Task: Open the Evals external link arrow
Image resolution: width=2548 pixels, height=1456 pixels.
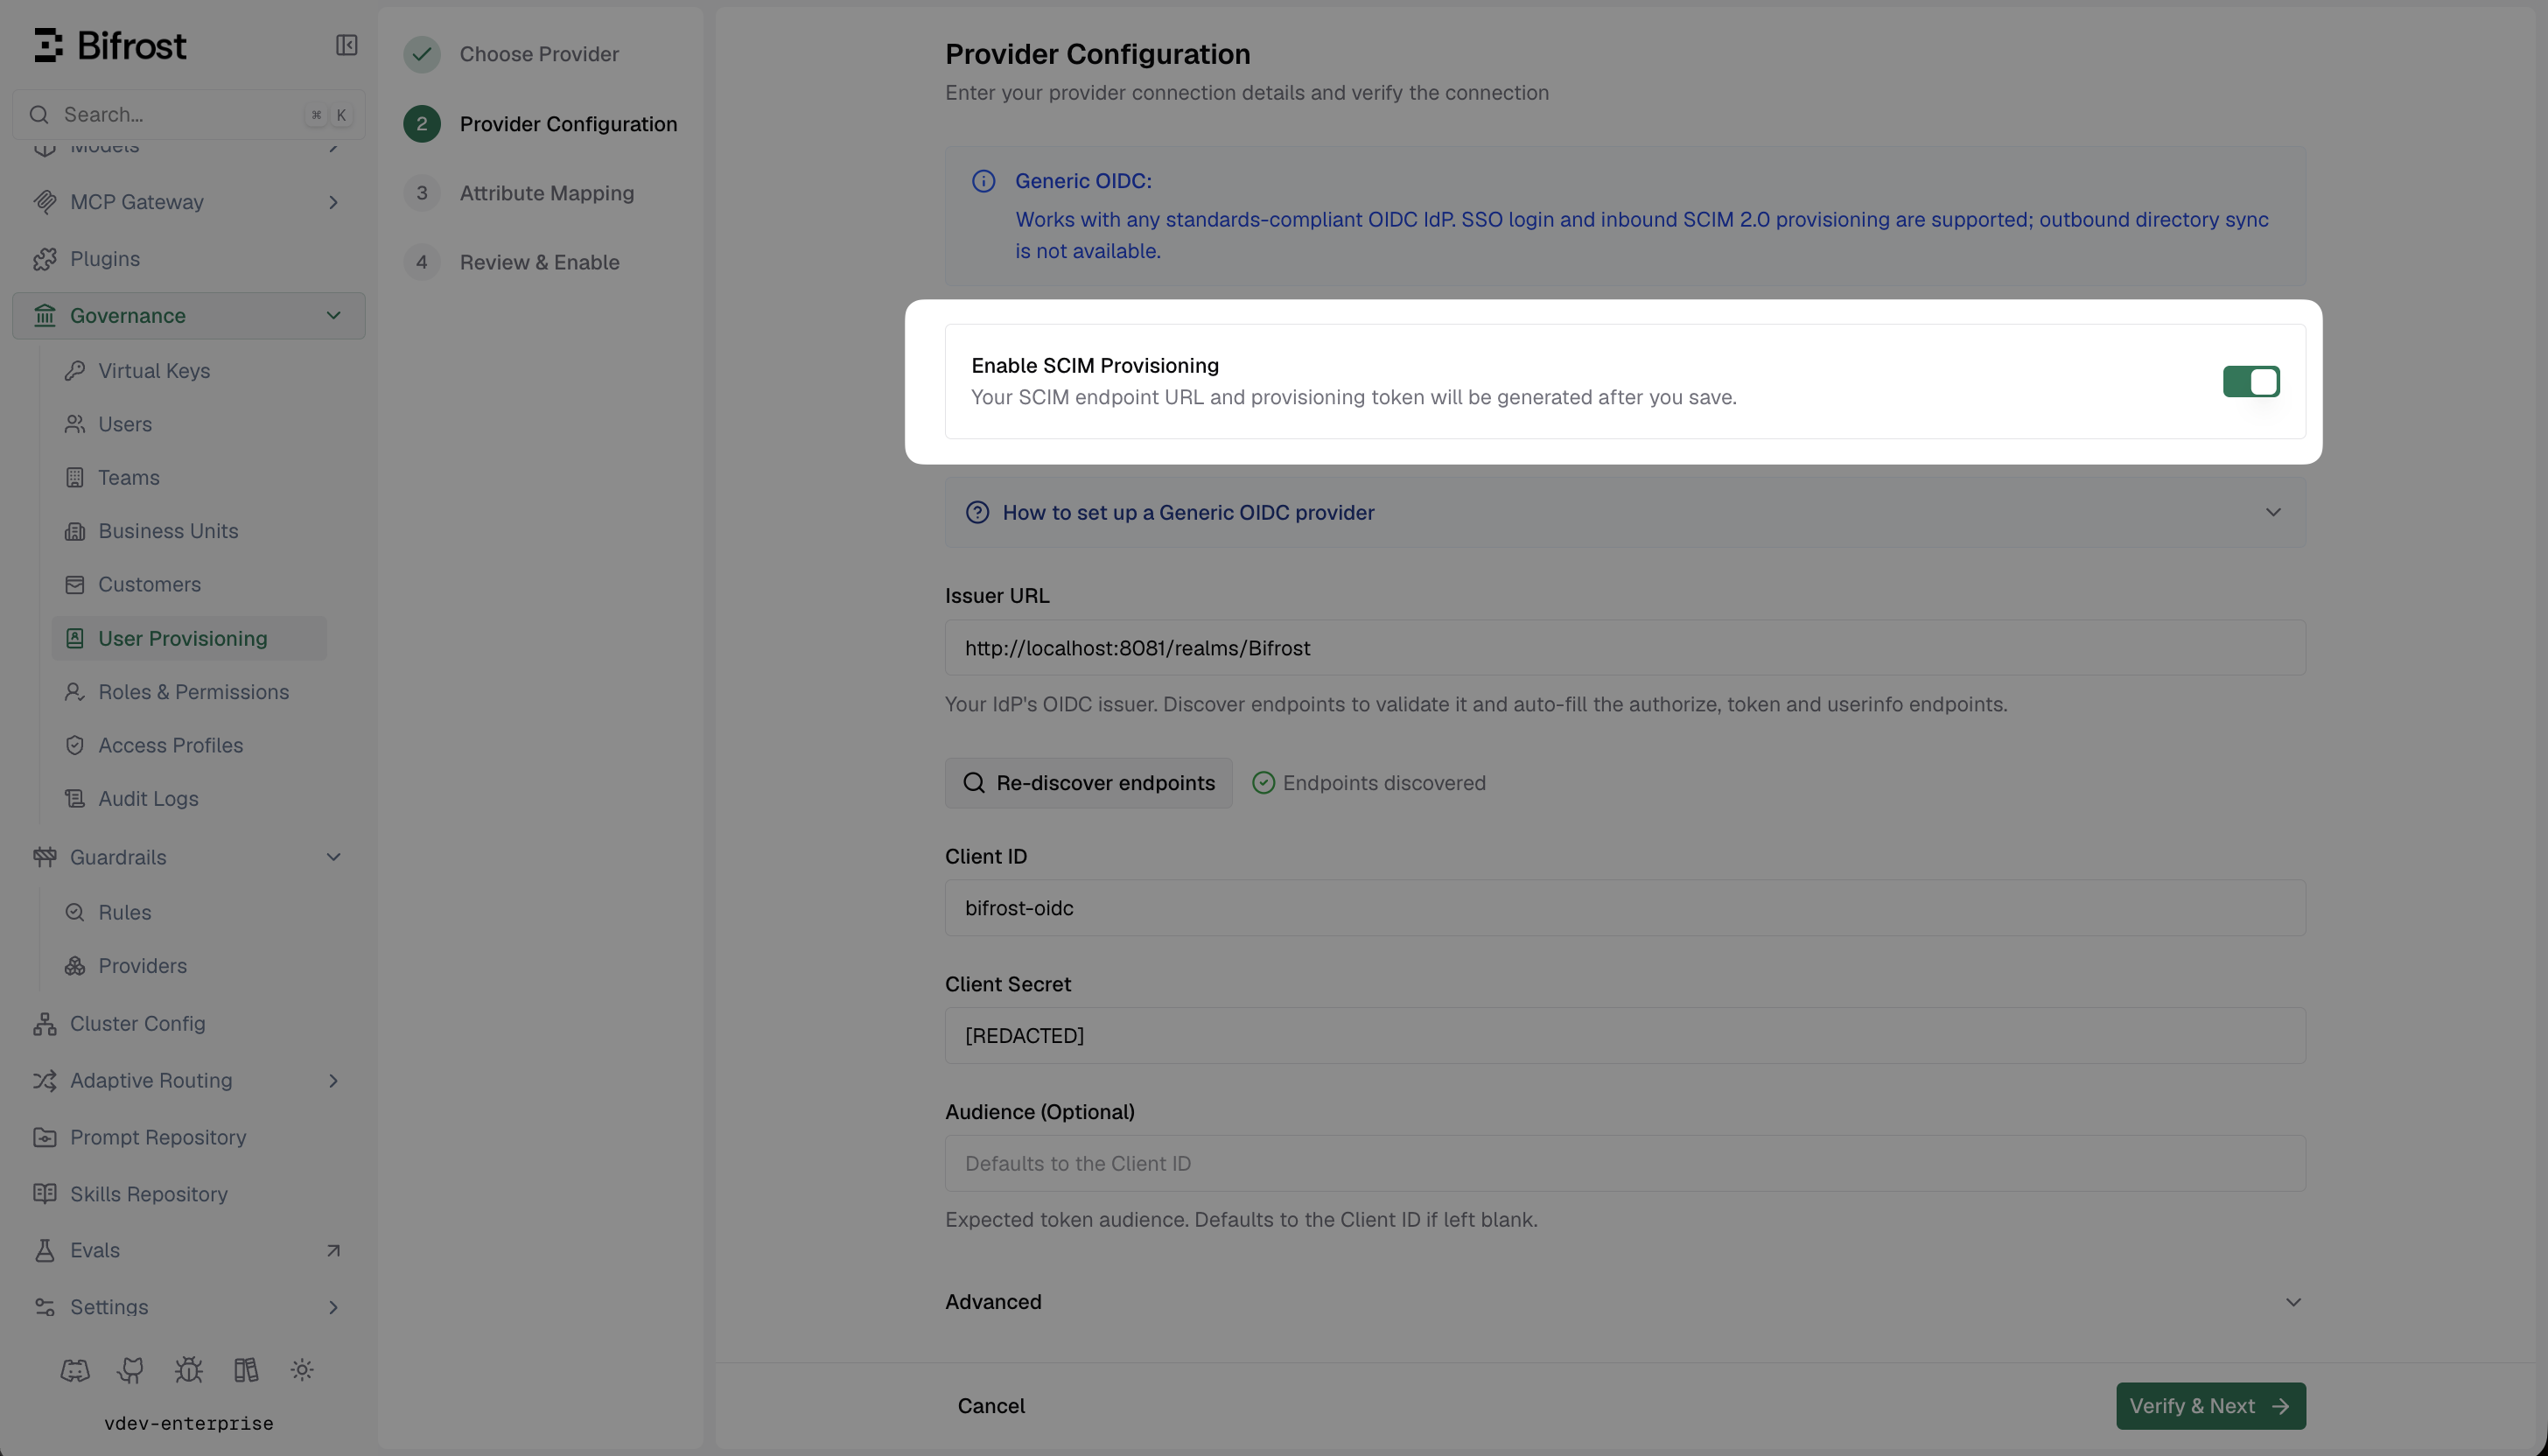Action: coord(333,1251)
